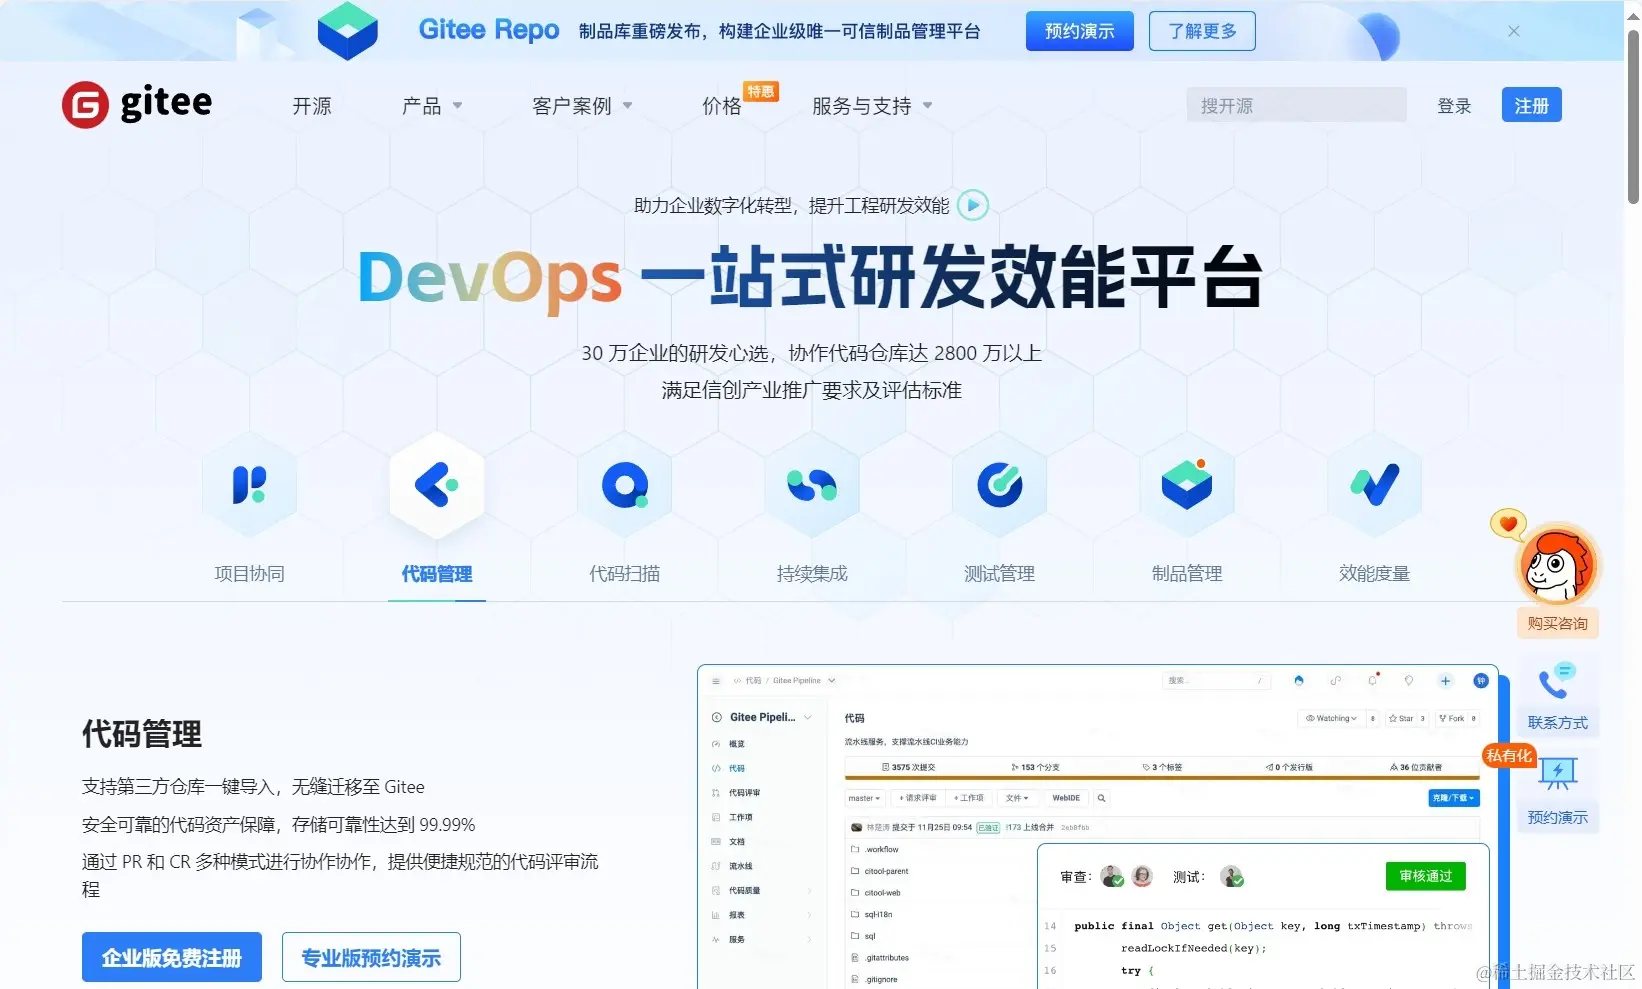Click the code management preview screenshot

tap(1097, 826)
